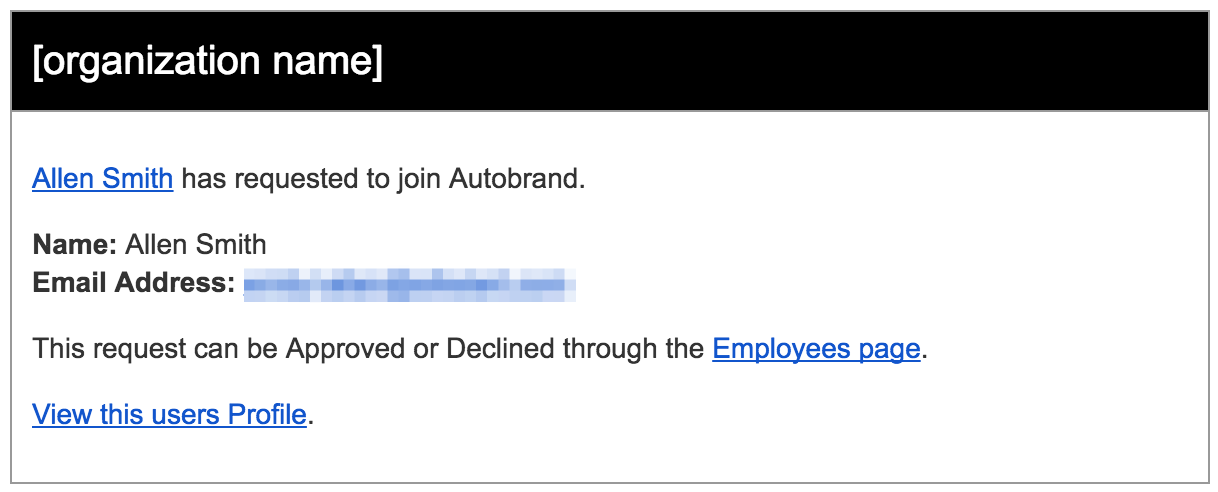
Task: Click the blurred email address value
Action: click(410, 284)
